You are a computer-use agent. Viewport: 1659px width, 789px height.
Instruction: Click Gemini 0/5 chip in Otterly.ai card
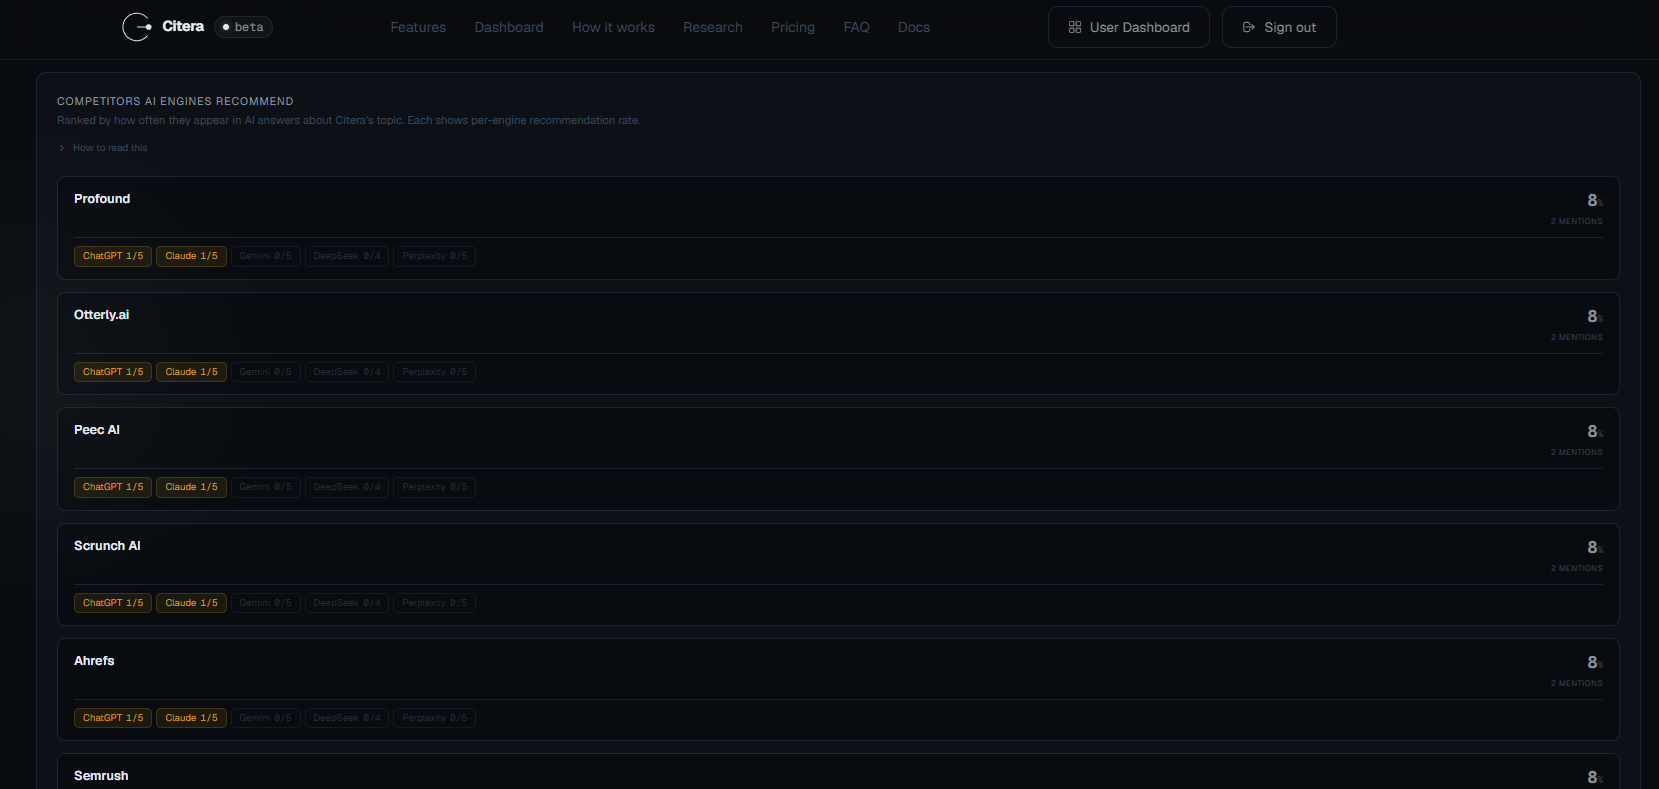point(265,372)
